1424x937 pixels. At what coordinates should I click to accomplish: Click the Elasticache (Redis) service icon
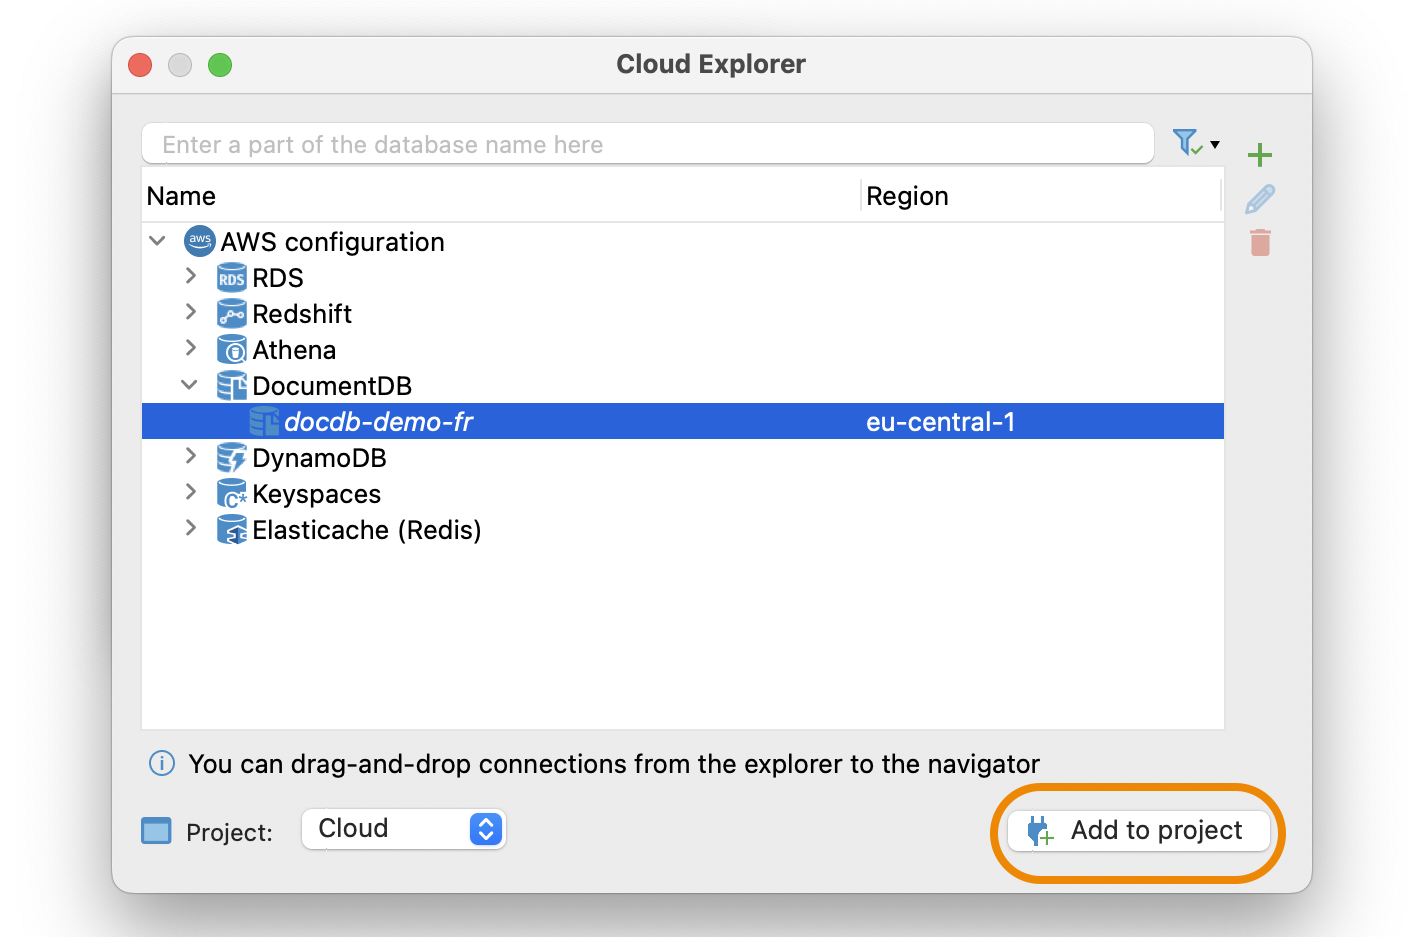pyautogui.click(x=231, y=529)
